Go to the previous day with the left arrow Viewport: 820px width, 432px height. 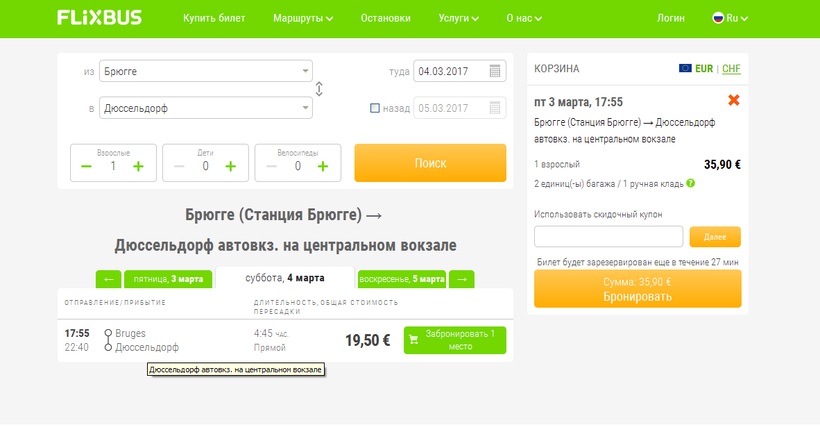point(109,279)
